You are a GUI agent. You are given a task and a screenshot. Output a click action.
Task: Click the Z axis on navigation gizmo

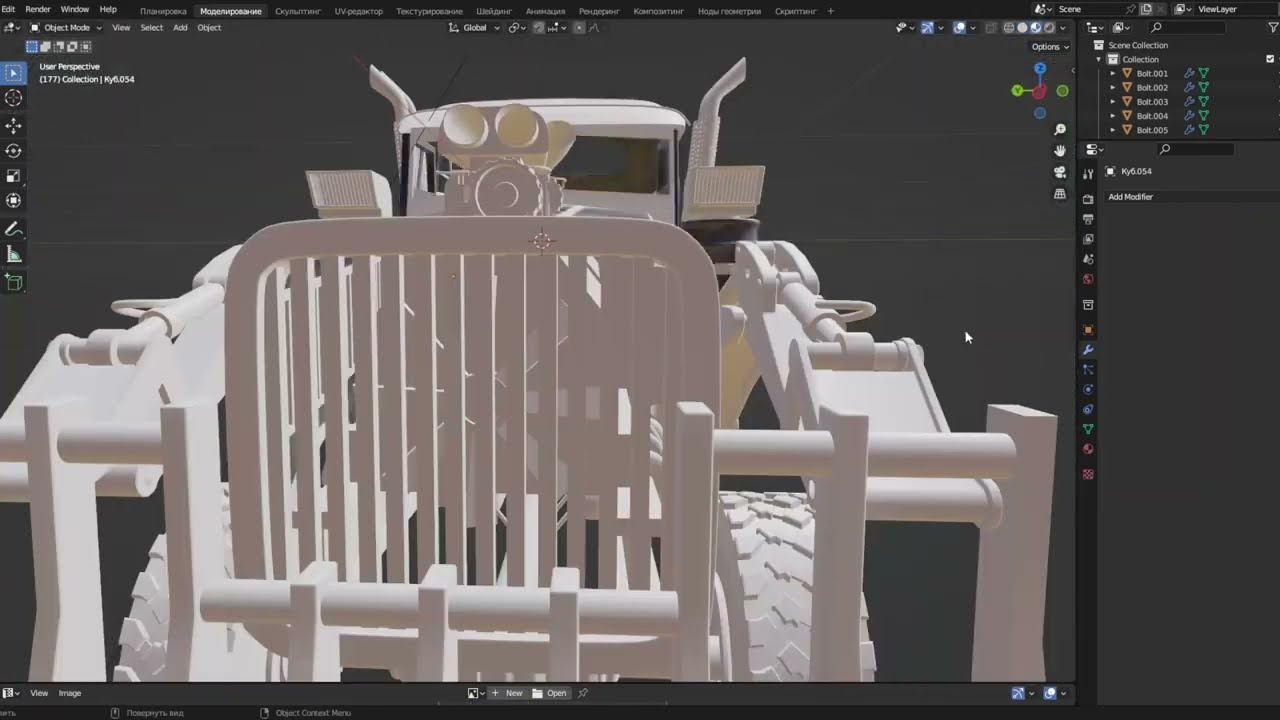(1040, 68)
